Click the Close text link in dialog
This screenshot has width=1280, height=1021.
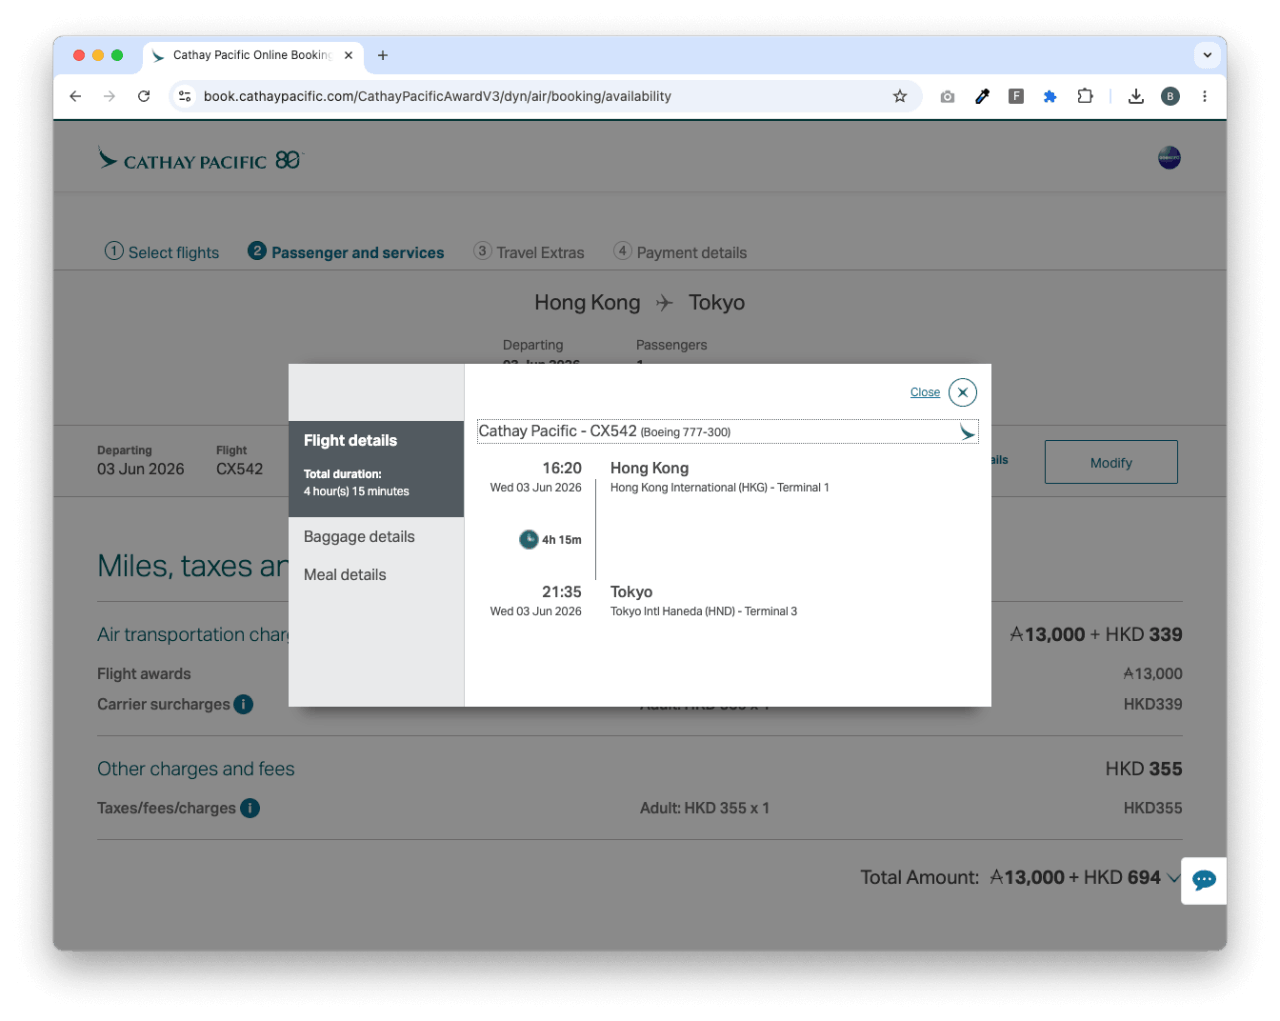click(x=925, y=392)
